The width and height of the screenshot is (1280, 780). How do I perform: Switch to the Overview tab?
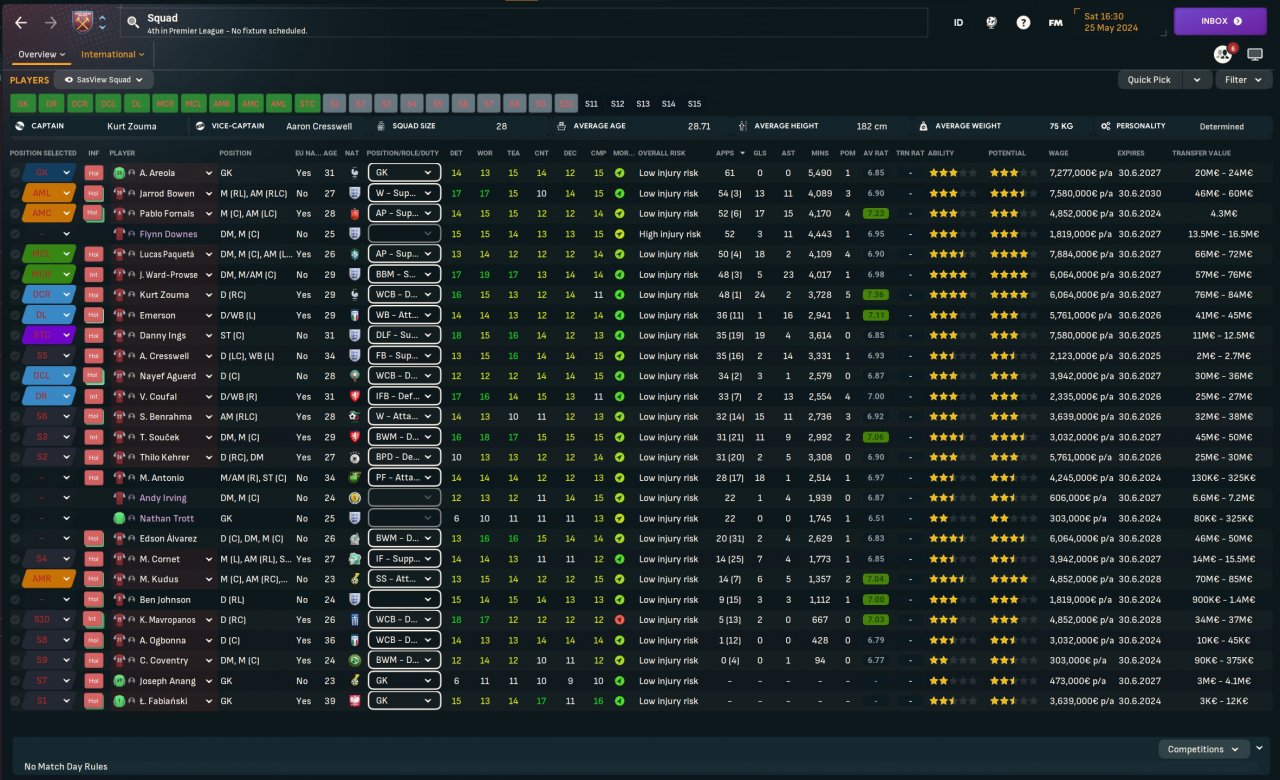(x=42, y=54)
